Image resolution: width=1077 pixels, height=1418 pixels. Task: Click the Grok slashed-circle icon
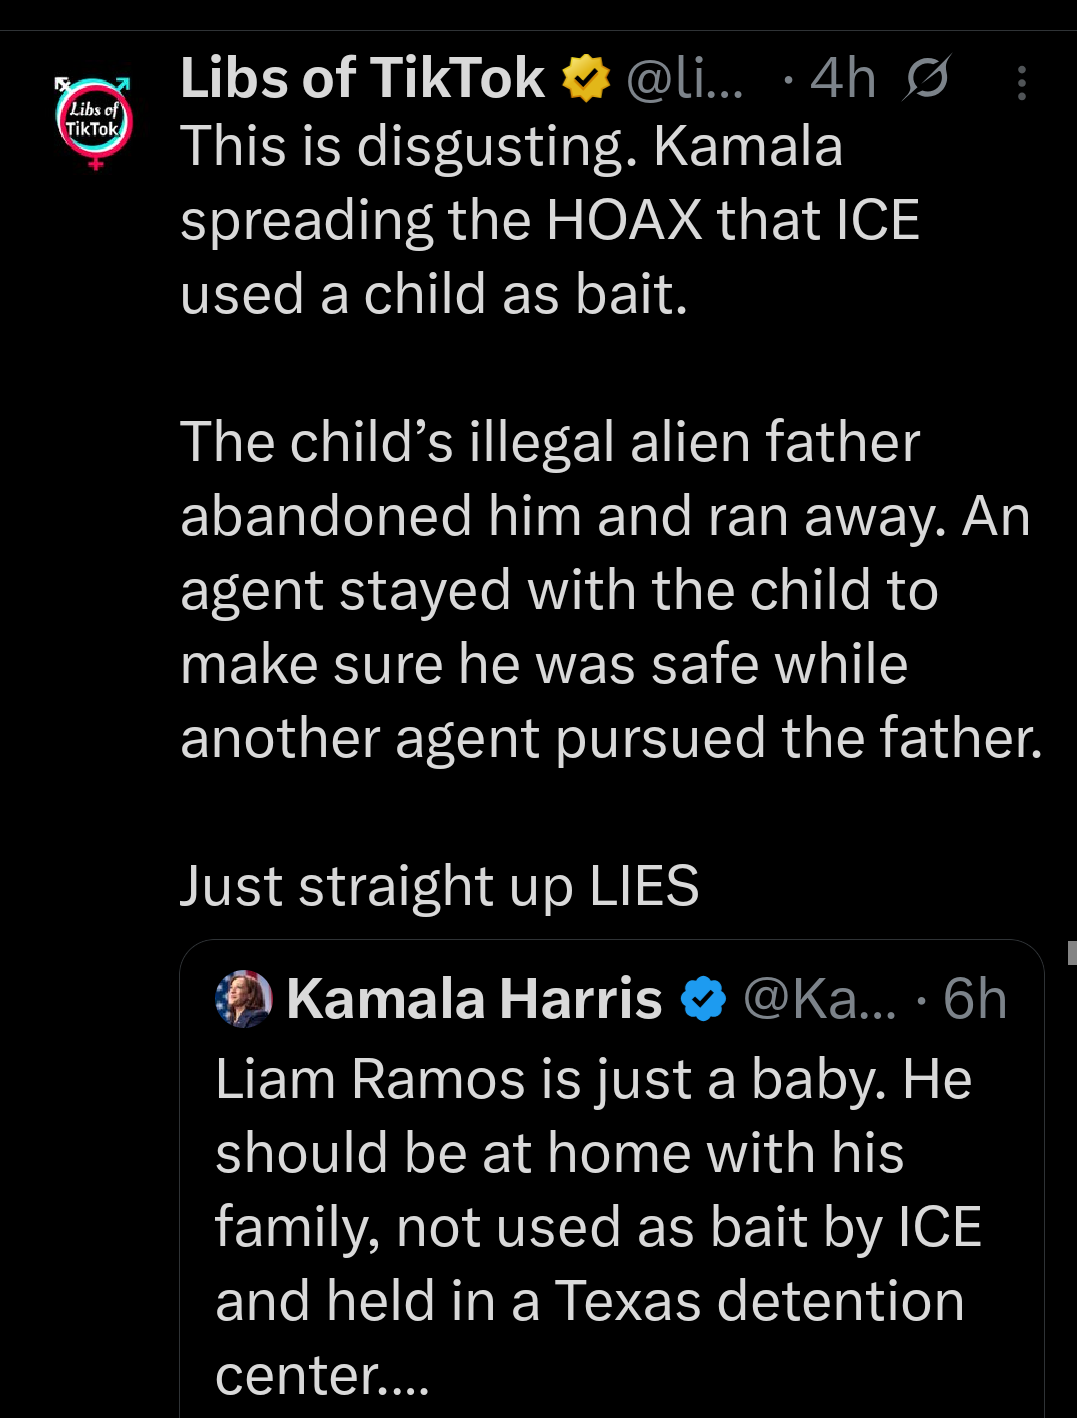925,79
